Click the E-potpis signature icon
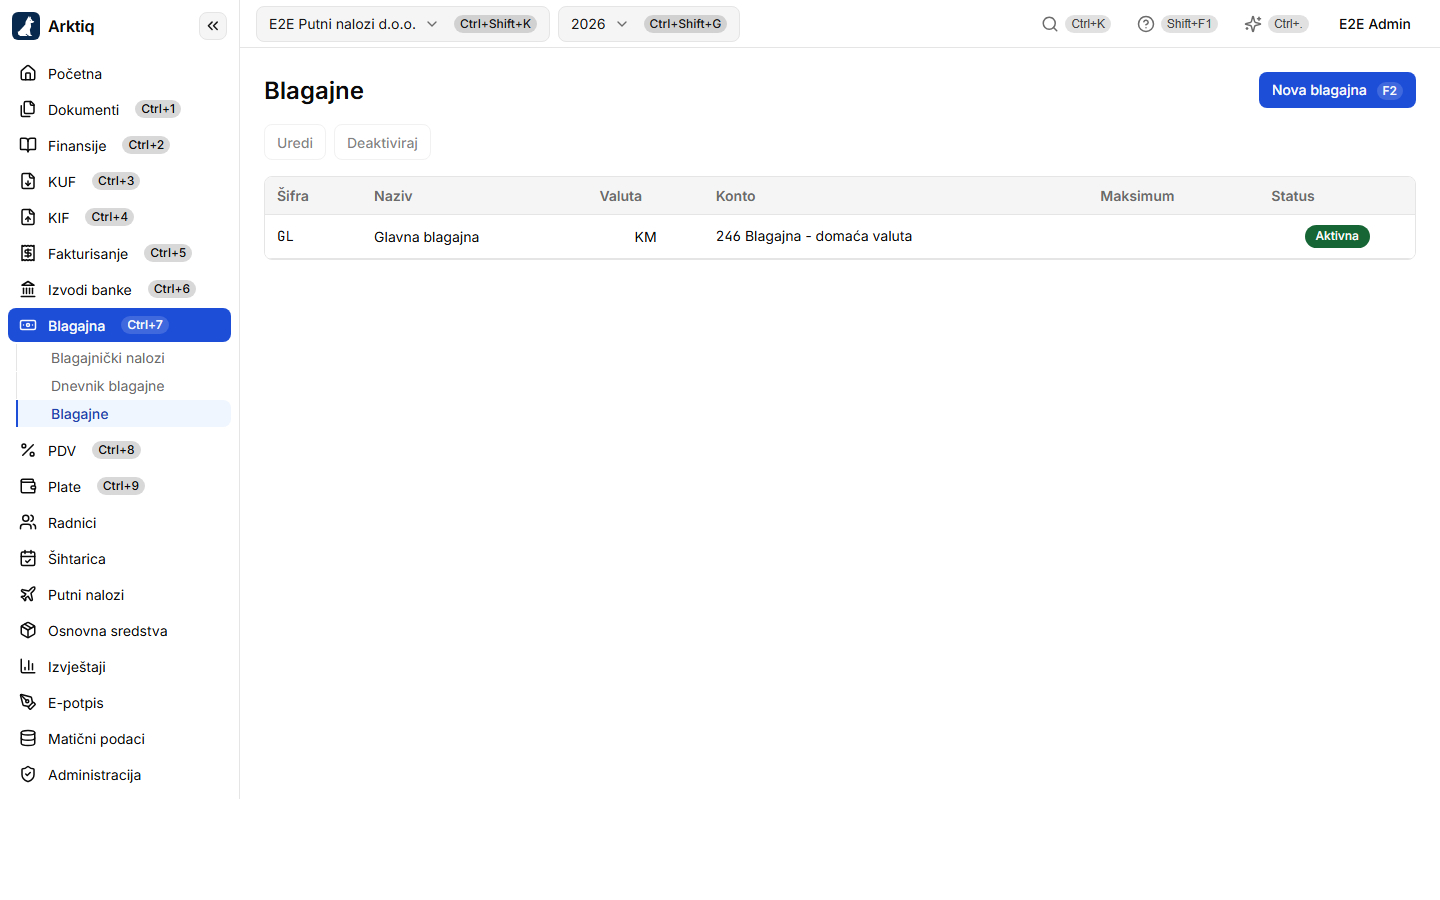The width and height of the screenshot is (1440, 900). 28,702
